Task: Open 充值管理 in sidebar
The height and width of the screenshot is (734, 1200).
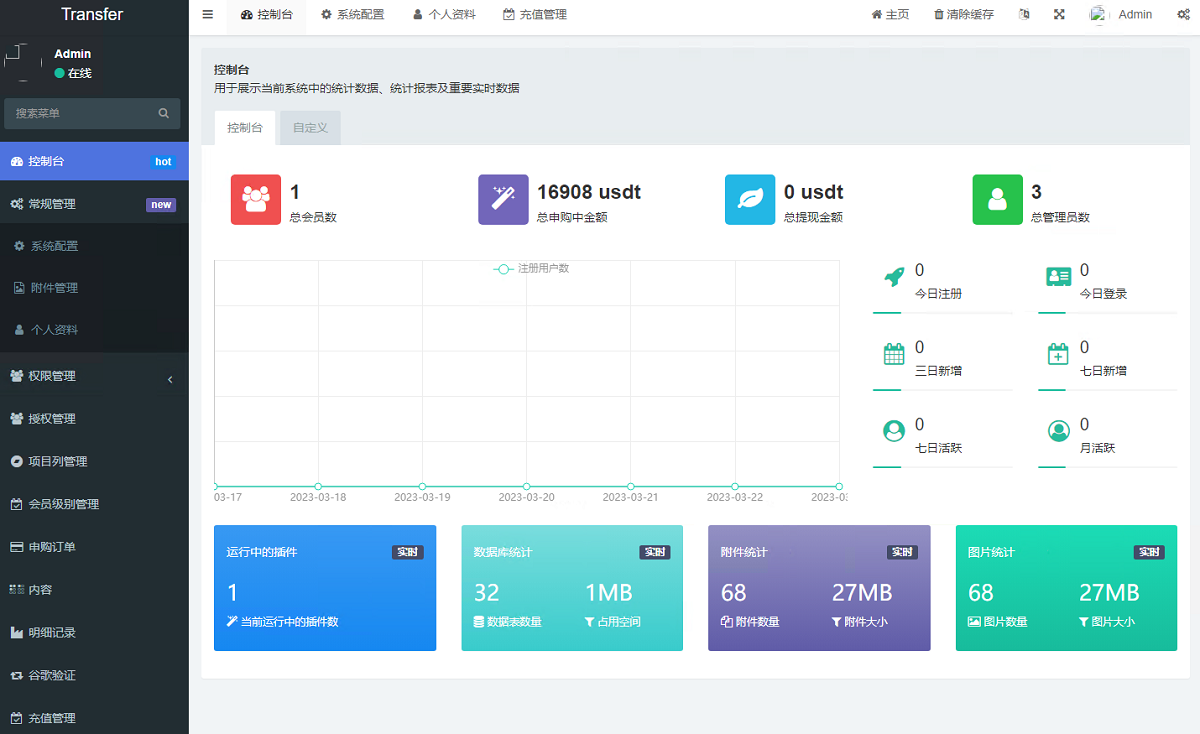Action: coord(94,718)
